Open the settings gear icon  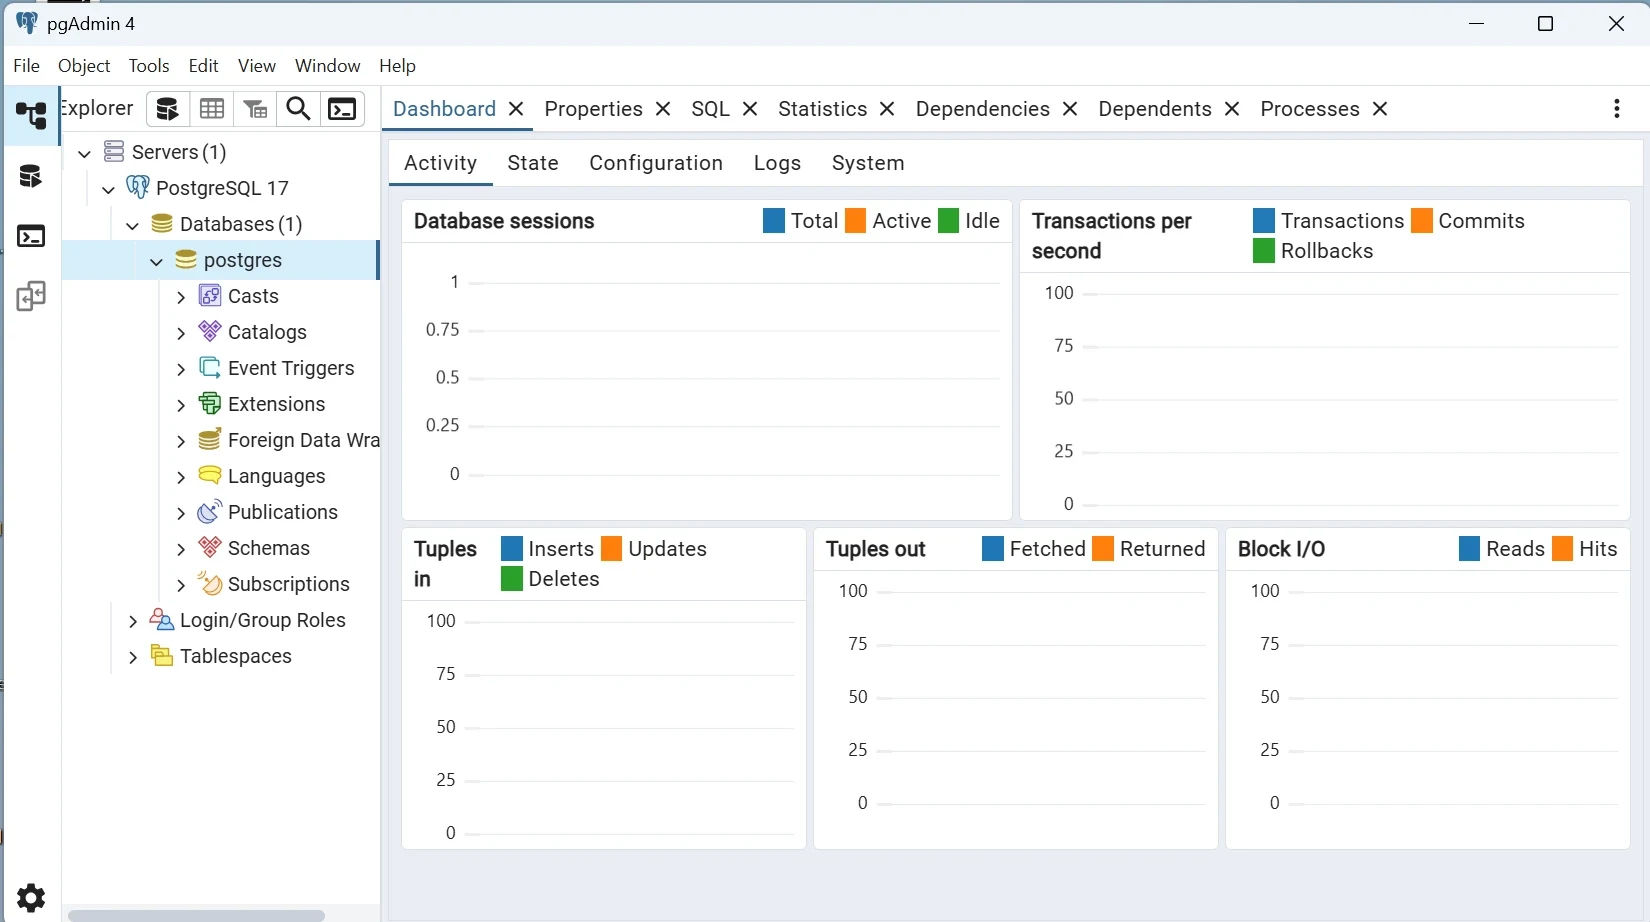tap(31, 898)
